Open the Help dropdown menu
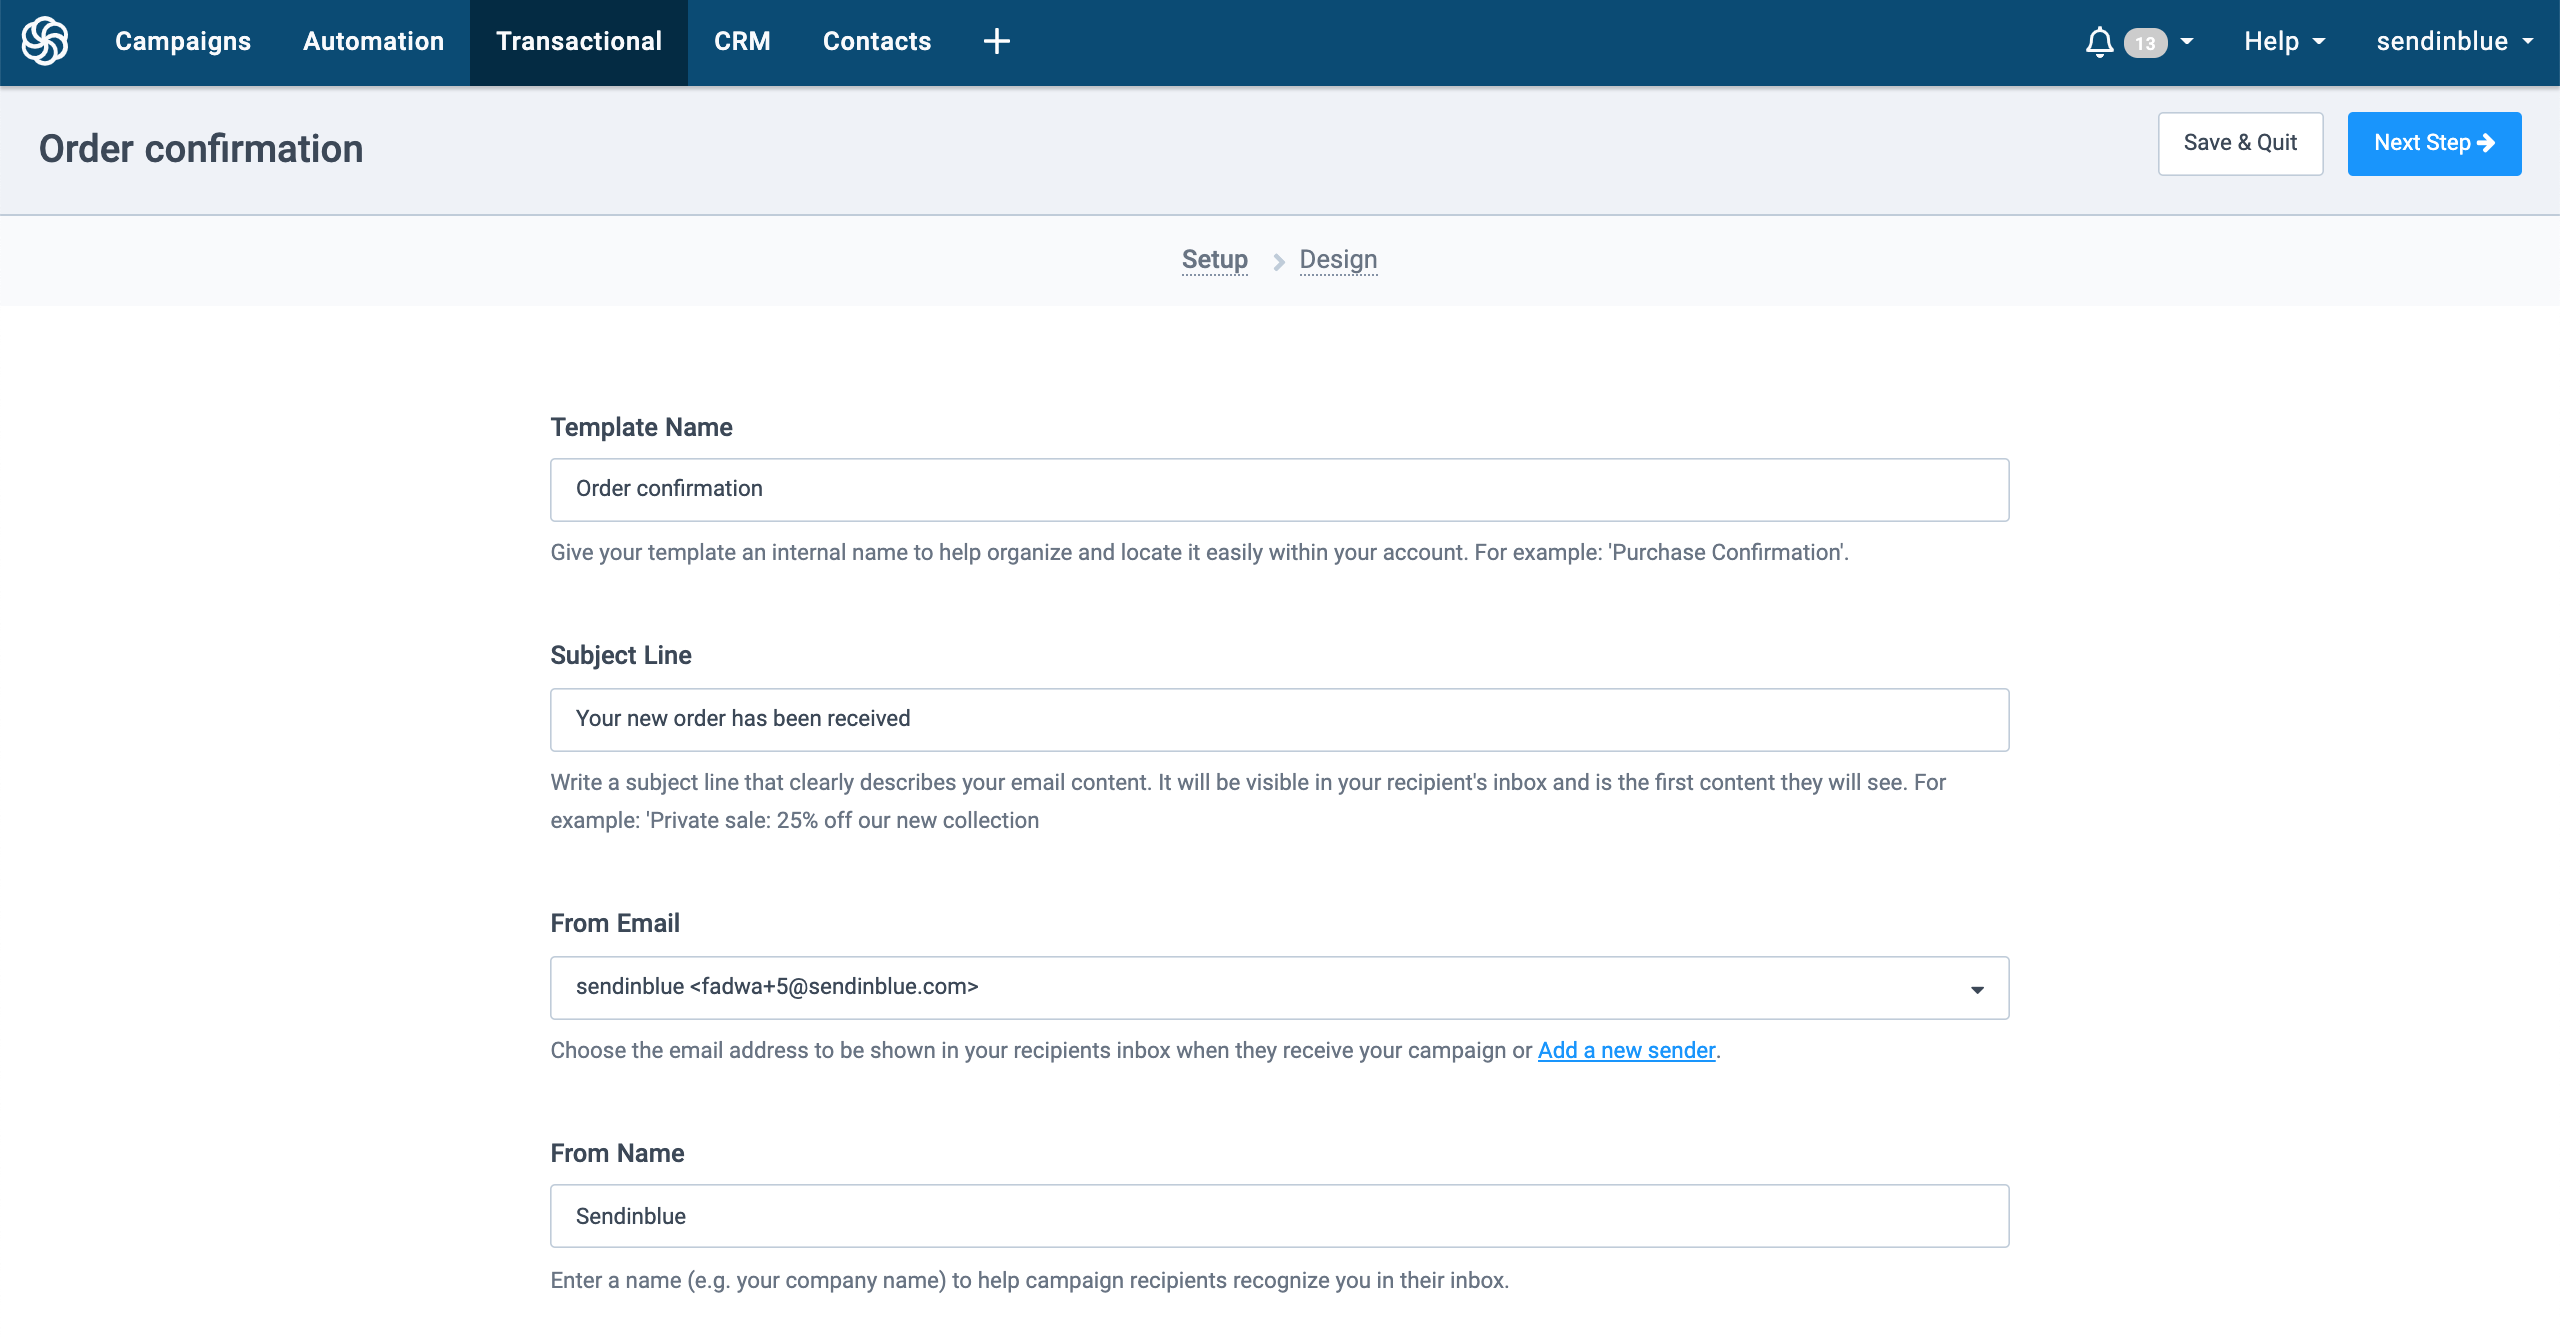This screenshot has width=2560, height=1338. 2285,41
